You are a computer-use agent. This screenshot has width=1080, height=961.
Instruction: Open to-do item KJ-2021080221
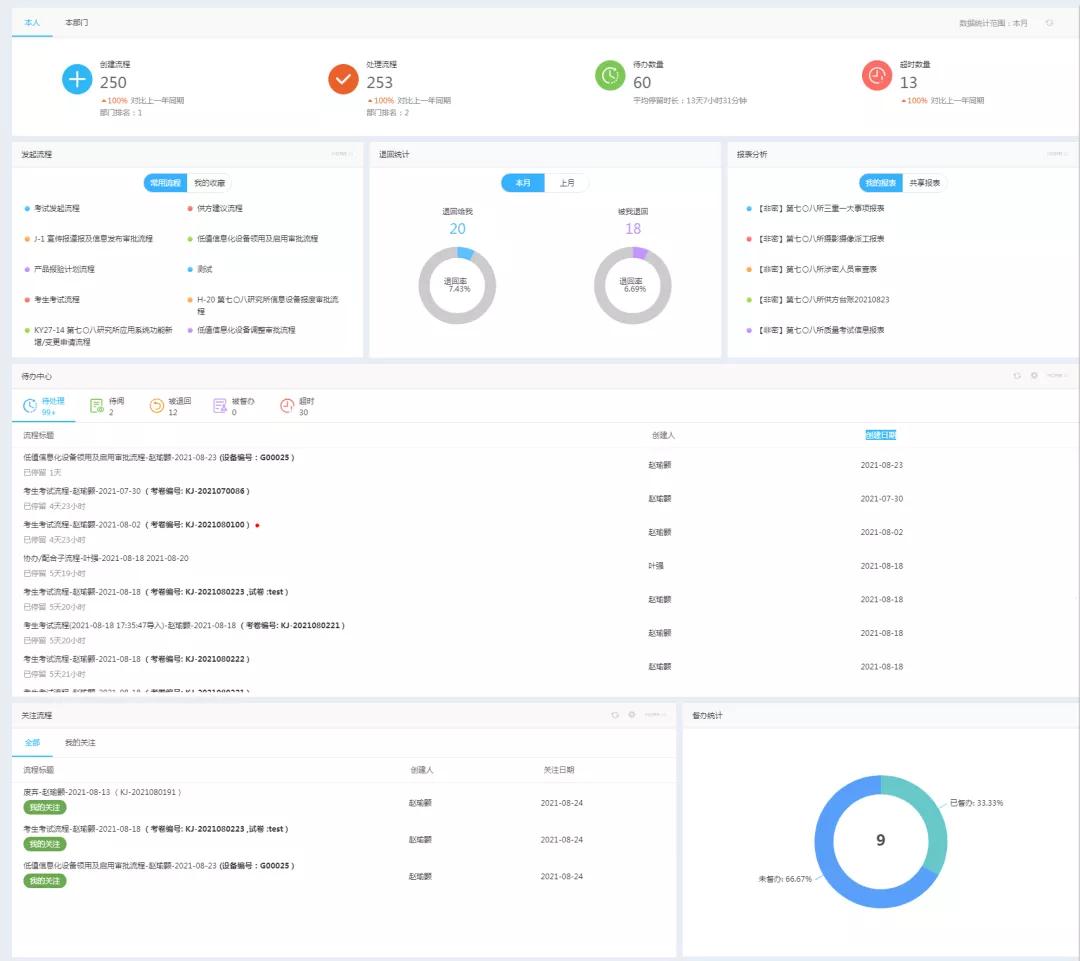click(x=184, y=626)
